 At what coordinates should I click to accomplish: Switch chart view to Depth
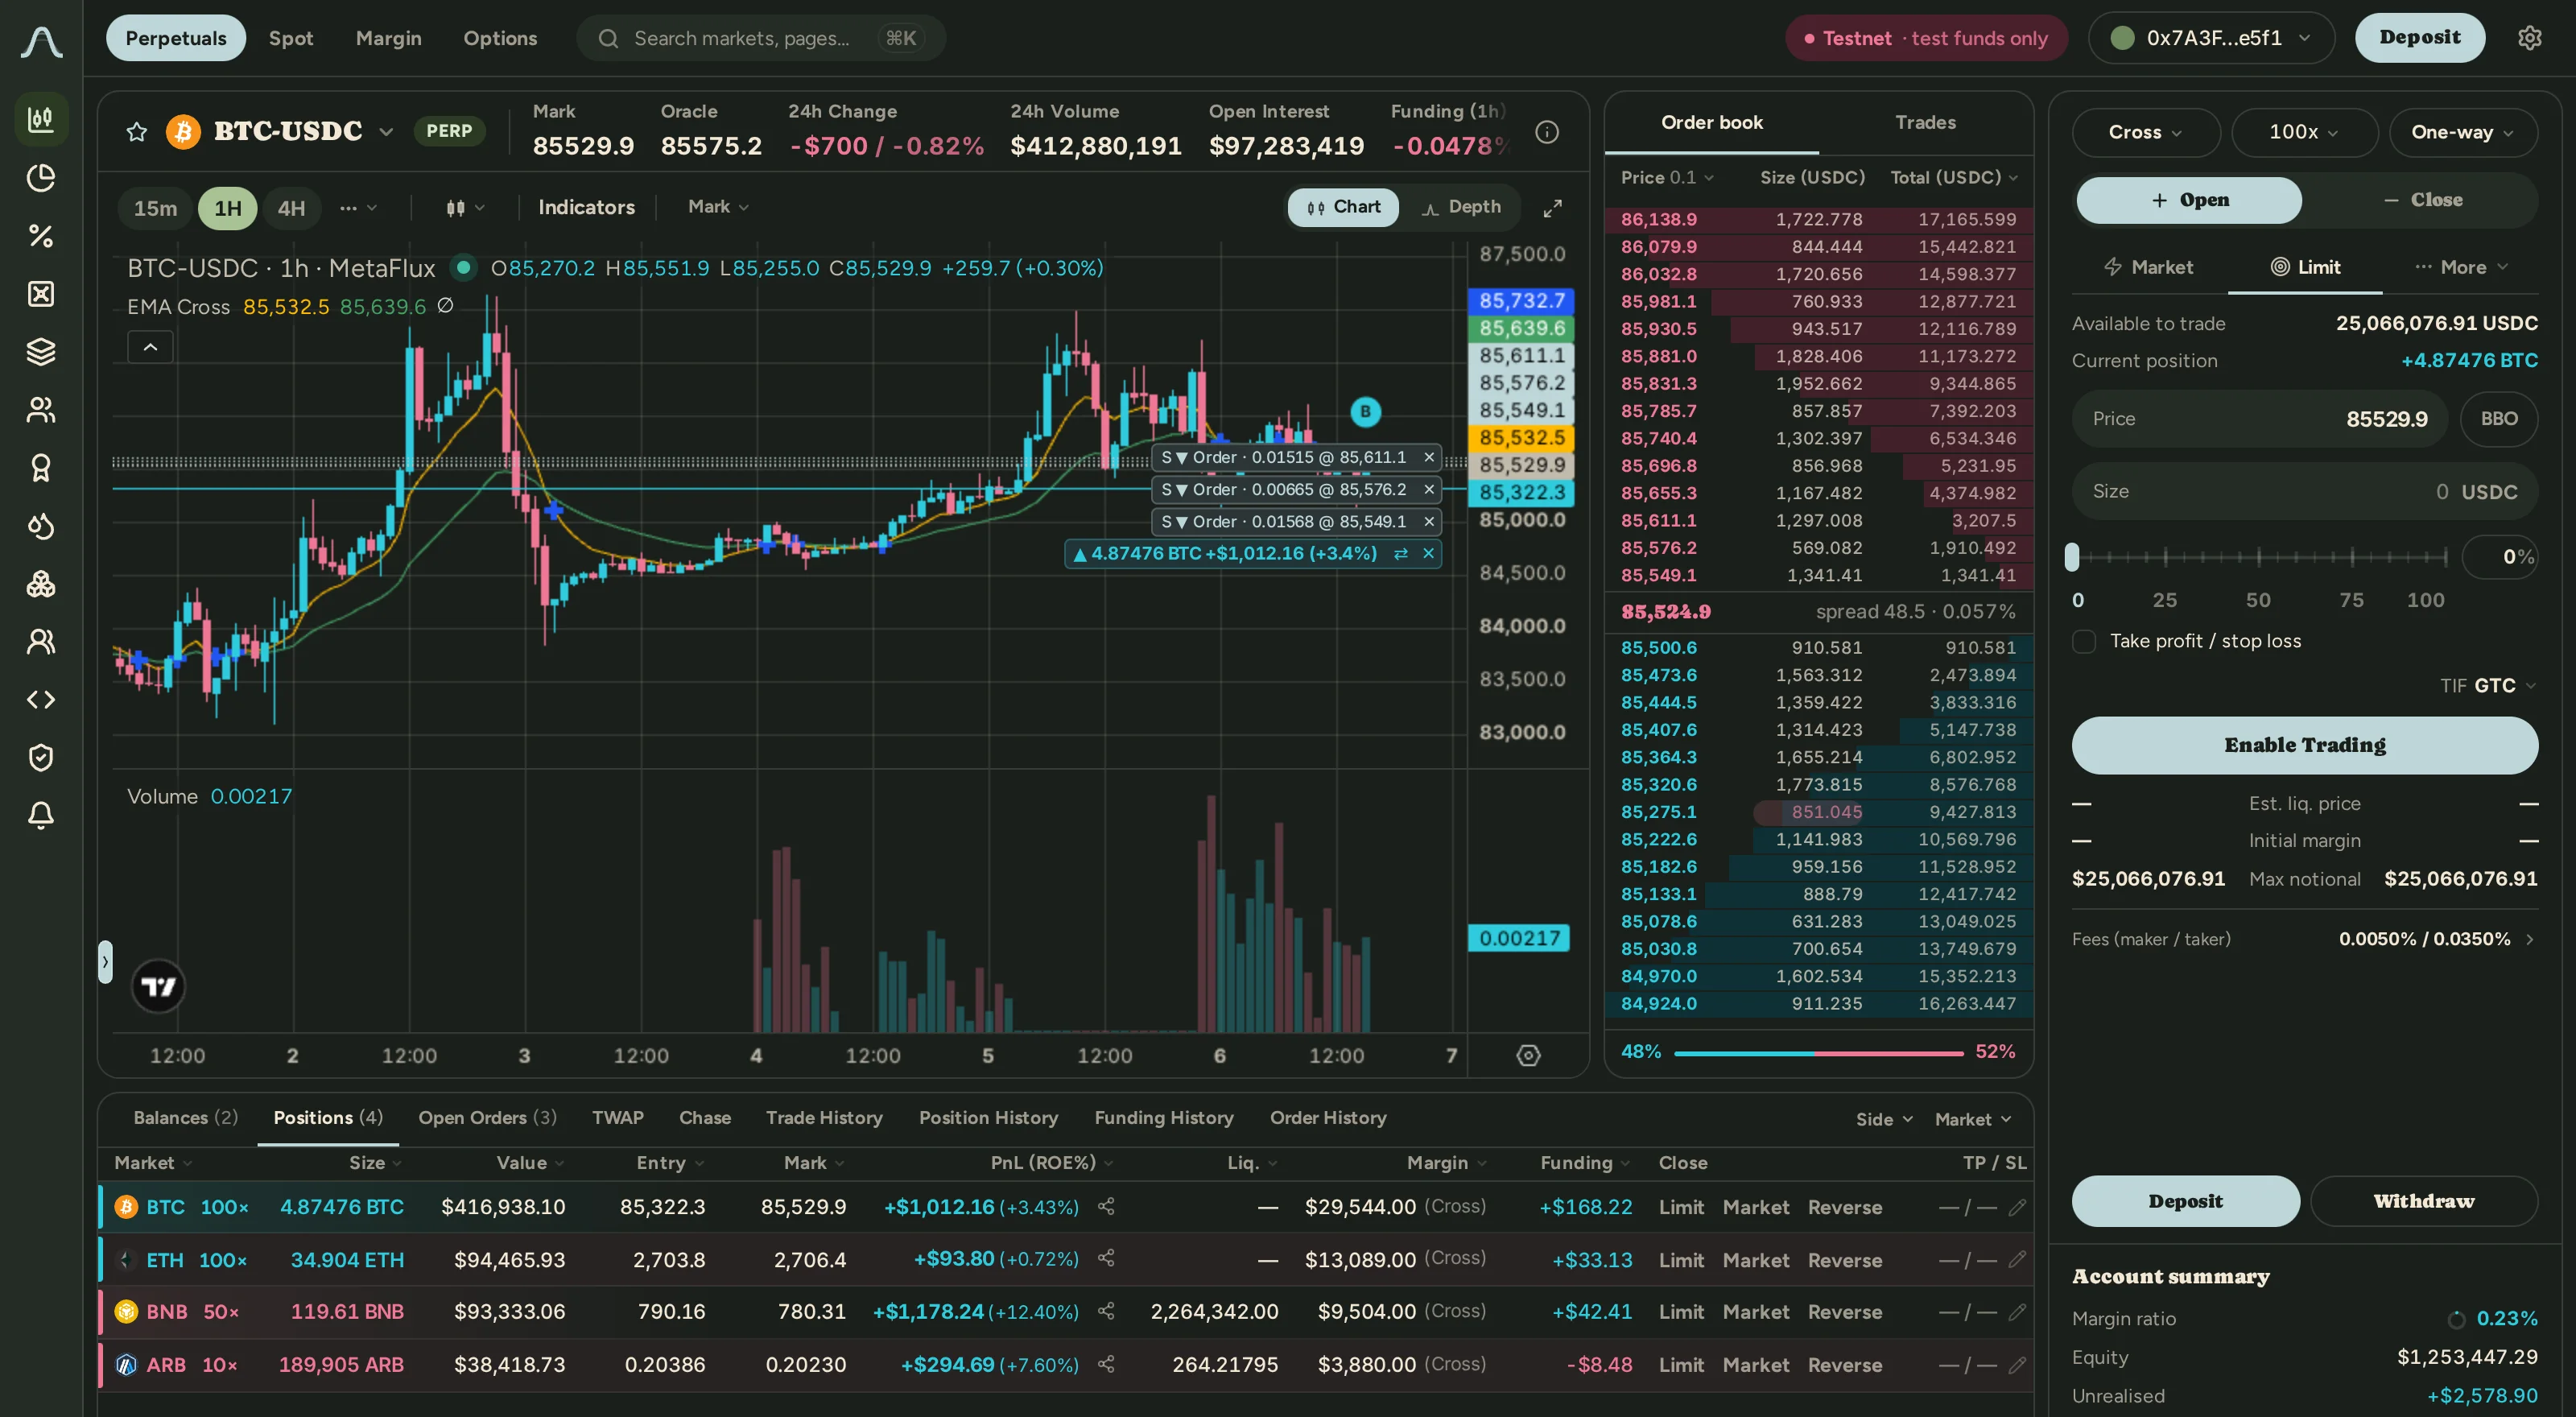[1461, 207]
